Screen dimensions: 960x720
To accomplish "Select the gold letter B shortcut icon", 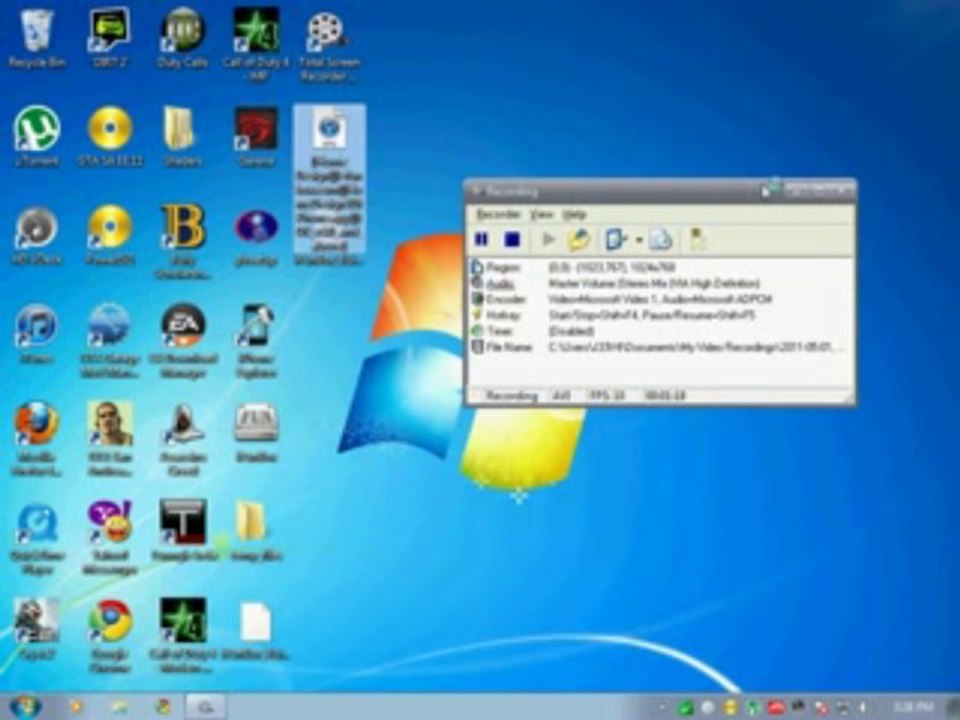I will point(182,241).
